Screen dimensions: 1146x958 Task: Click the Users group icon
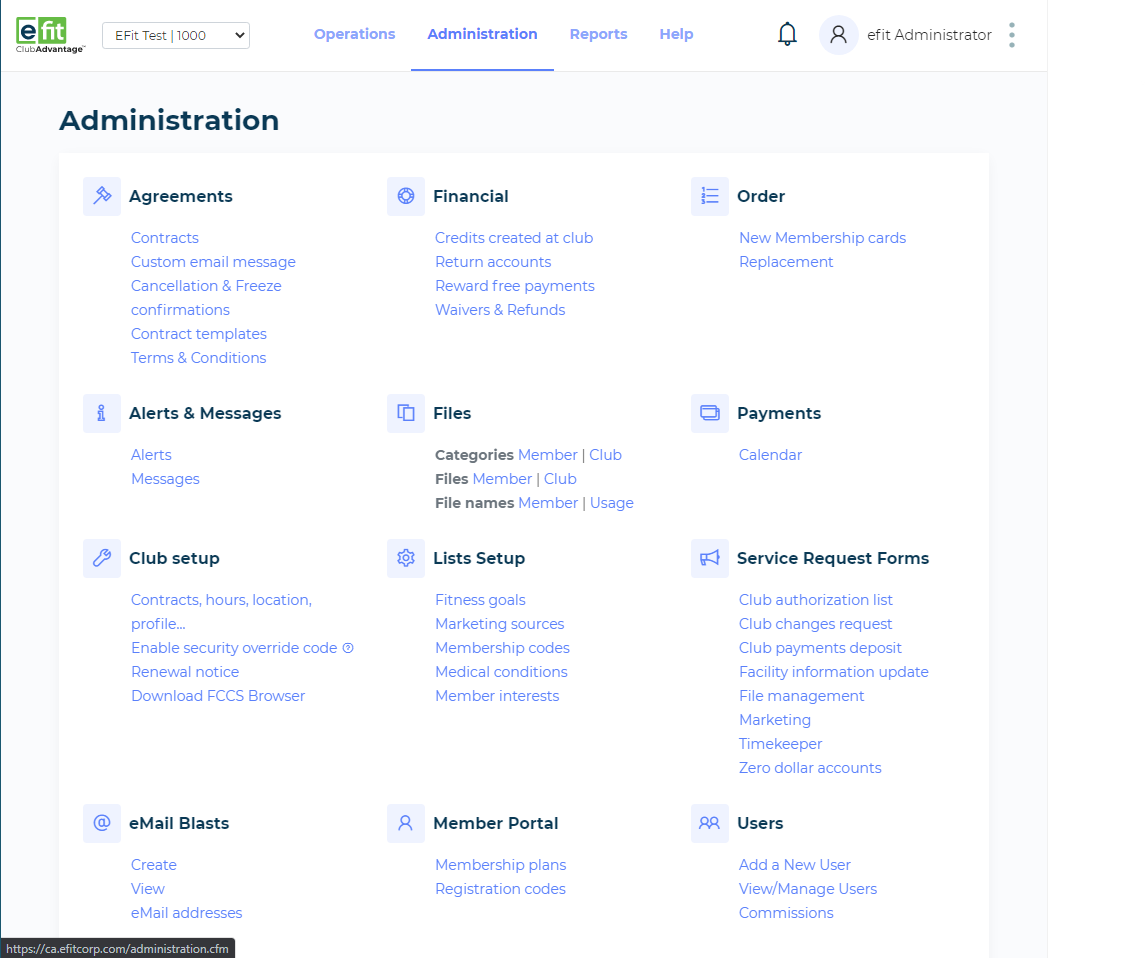tap(710, 824)
